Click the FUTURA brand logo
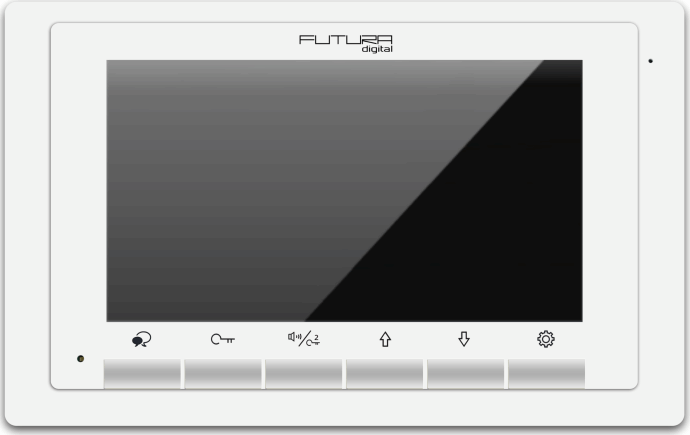 pos(345,40)
